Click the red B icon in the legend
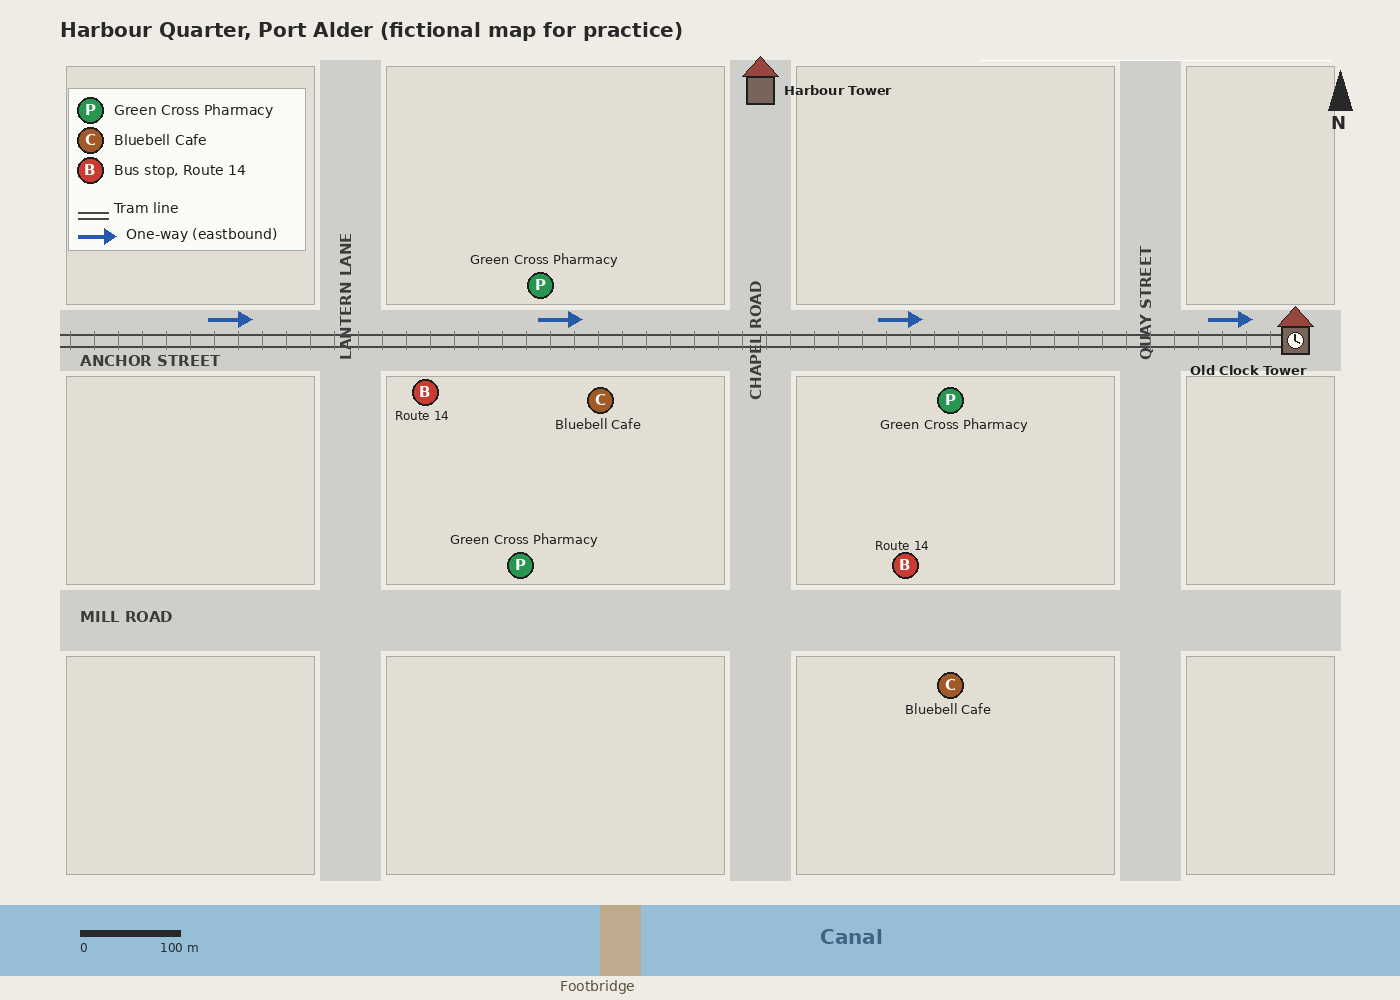This screenshot has width=1400, height=1000. tap(90, 170)
